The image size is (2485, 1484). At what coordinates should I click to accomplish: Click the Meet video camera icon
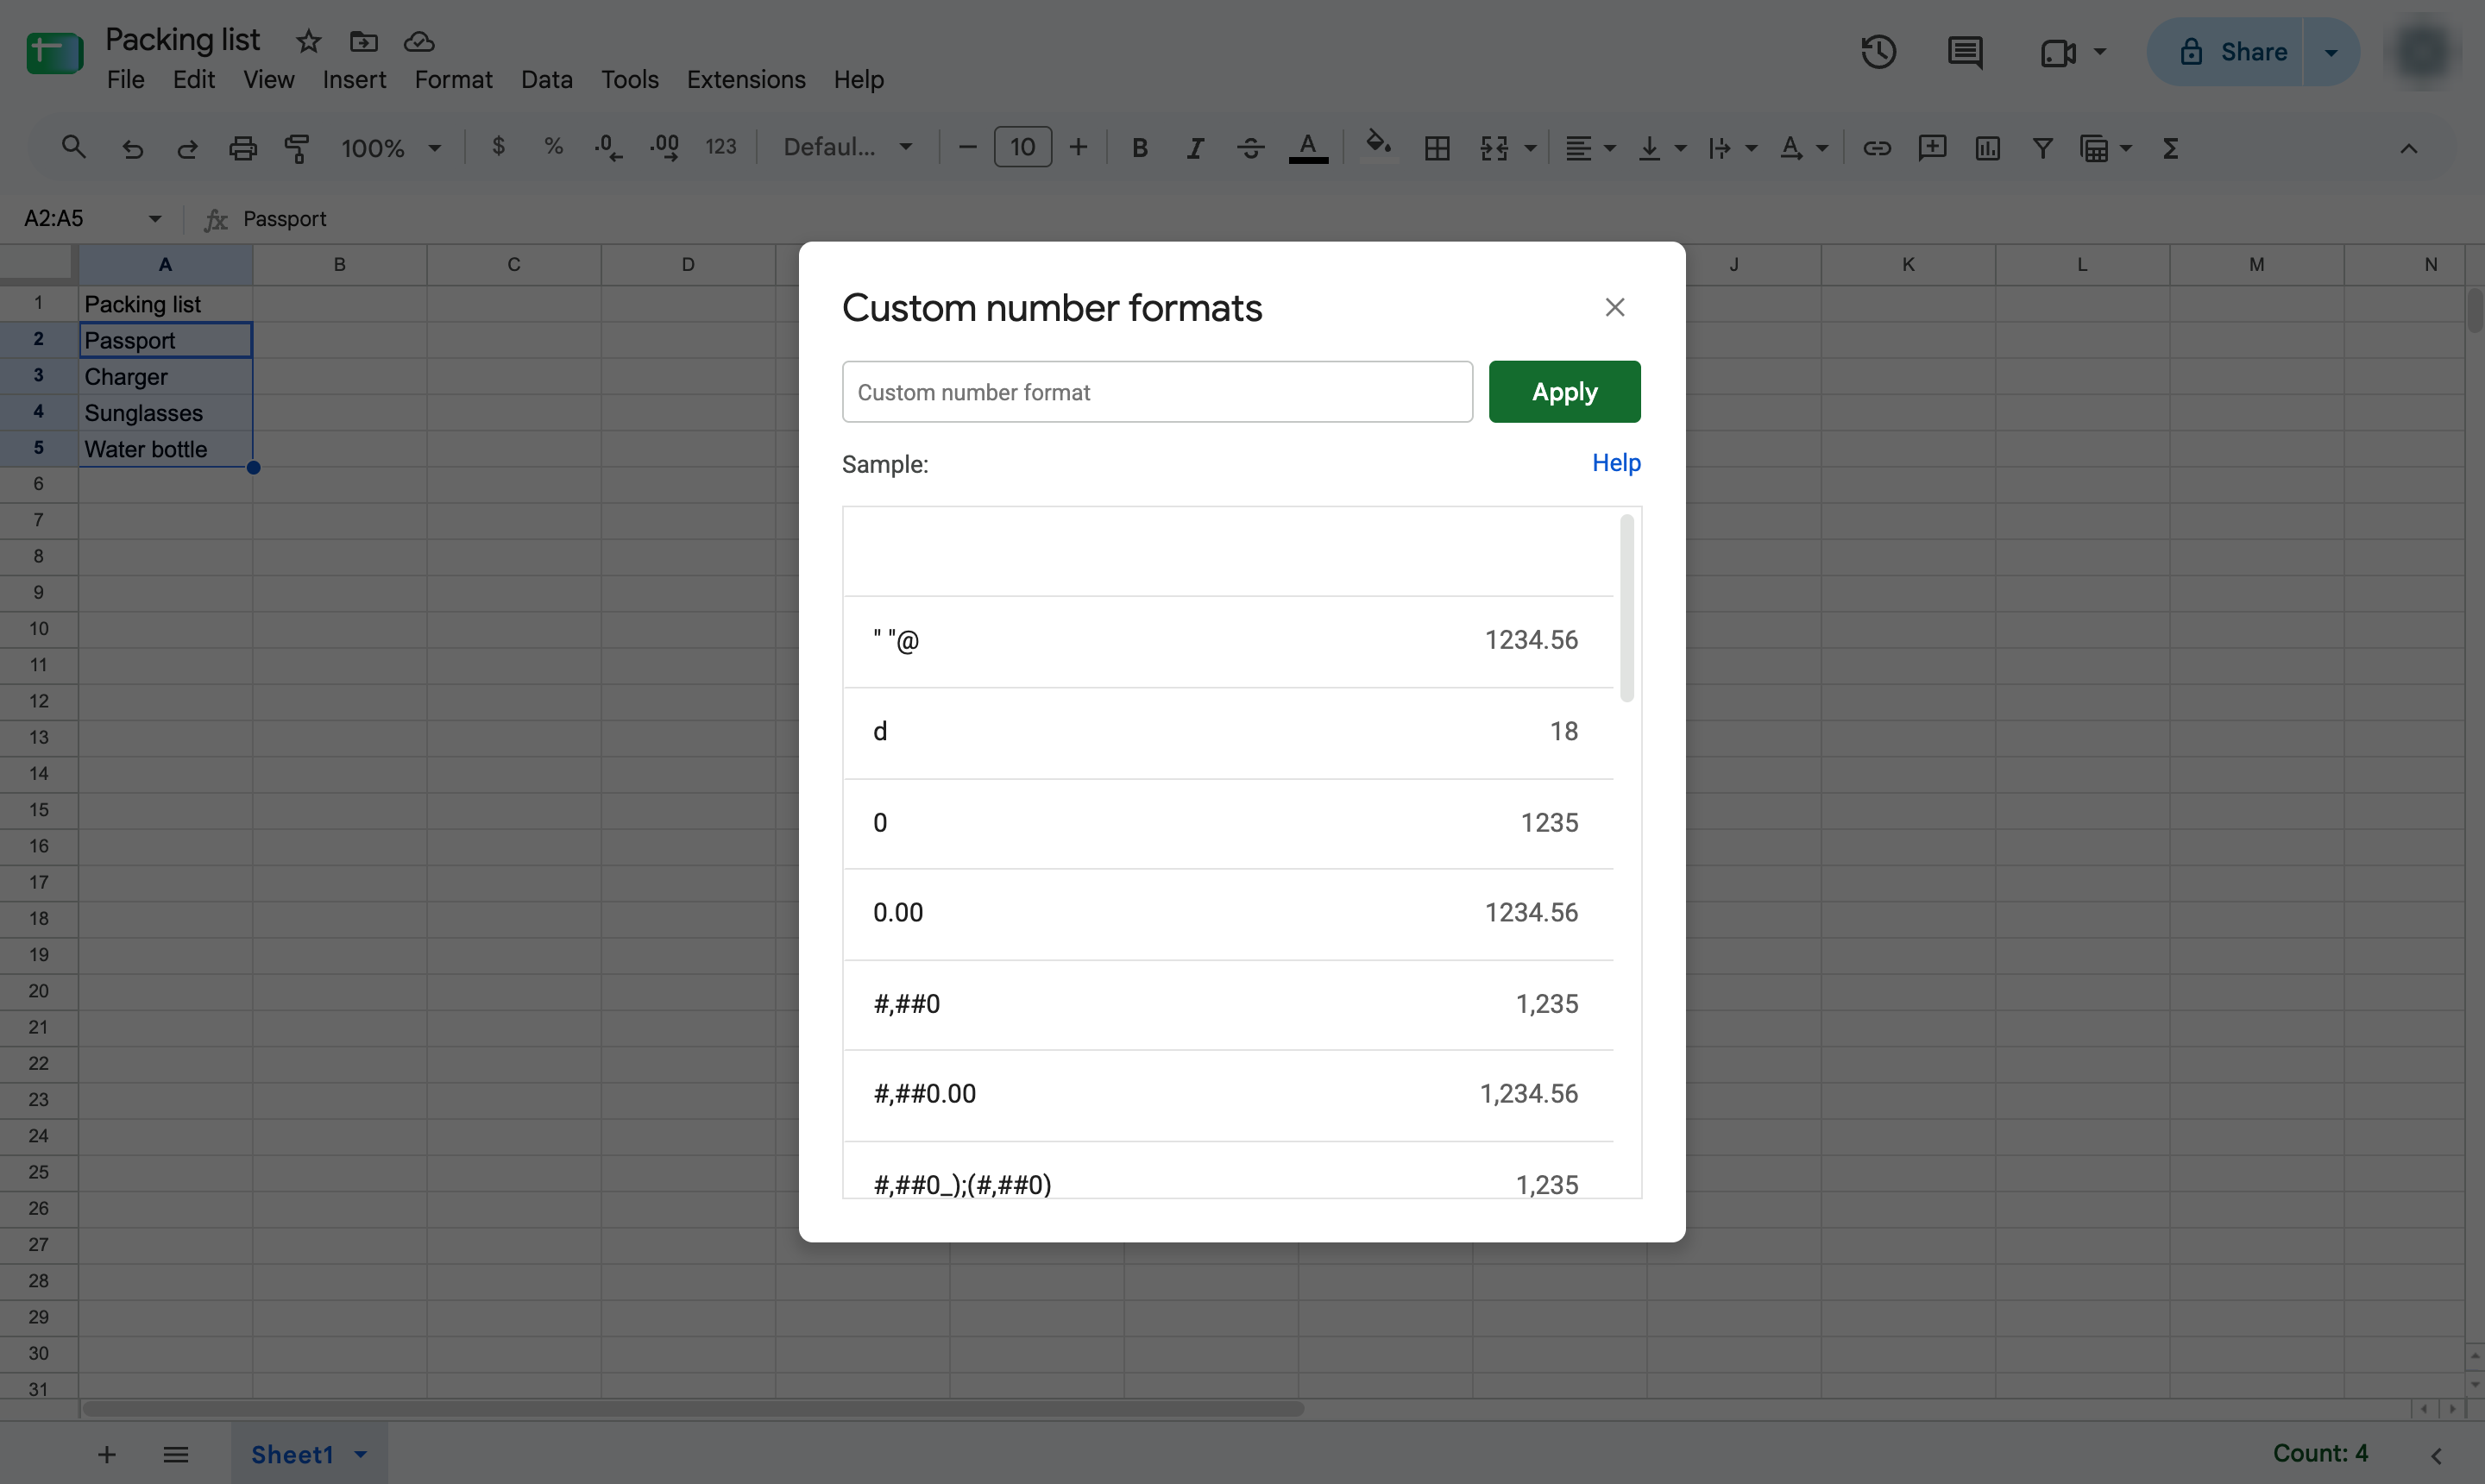pyautogui.click(x=2058, y=52)
